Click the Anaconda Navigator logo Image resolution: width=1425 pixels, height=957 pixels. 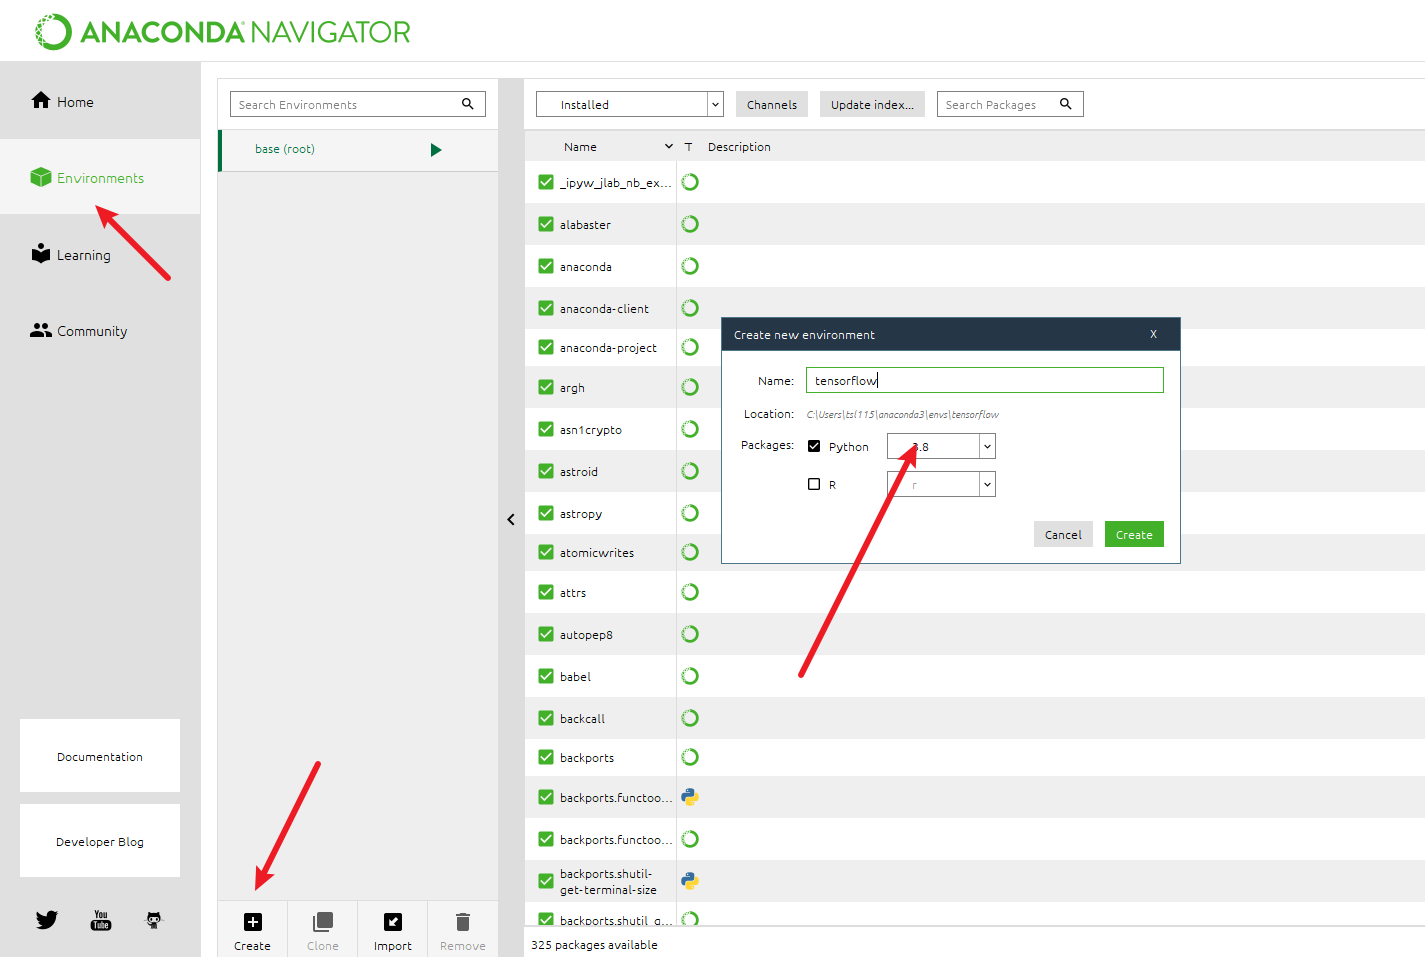click(x=223, y=32)
